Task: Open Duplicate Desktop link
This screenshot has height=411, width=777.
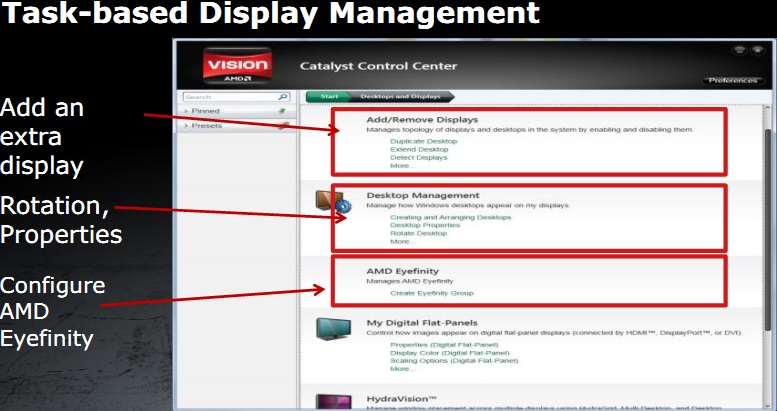Action: point(424,141)
